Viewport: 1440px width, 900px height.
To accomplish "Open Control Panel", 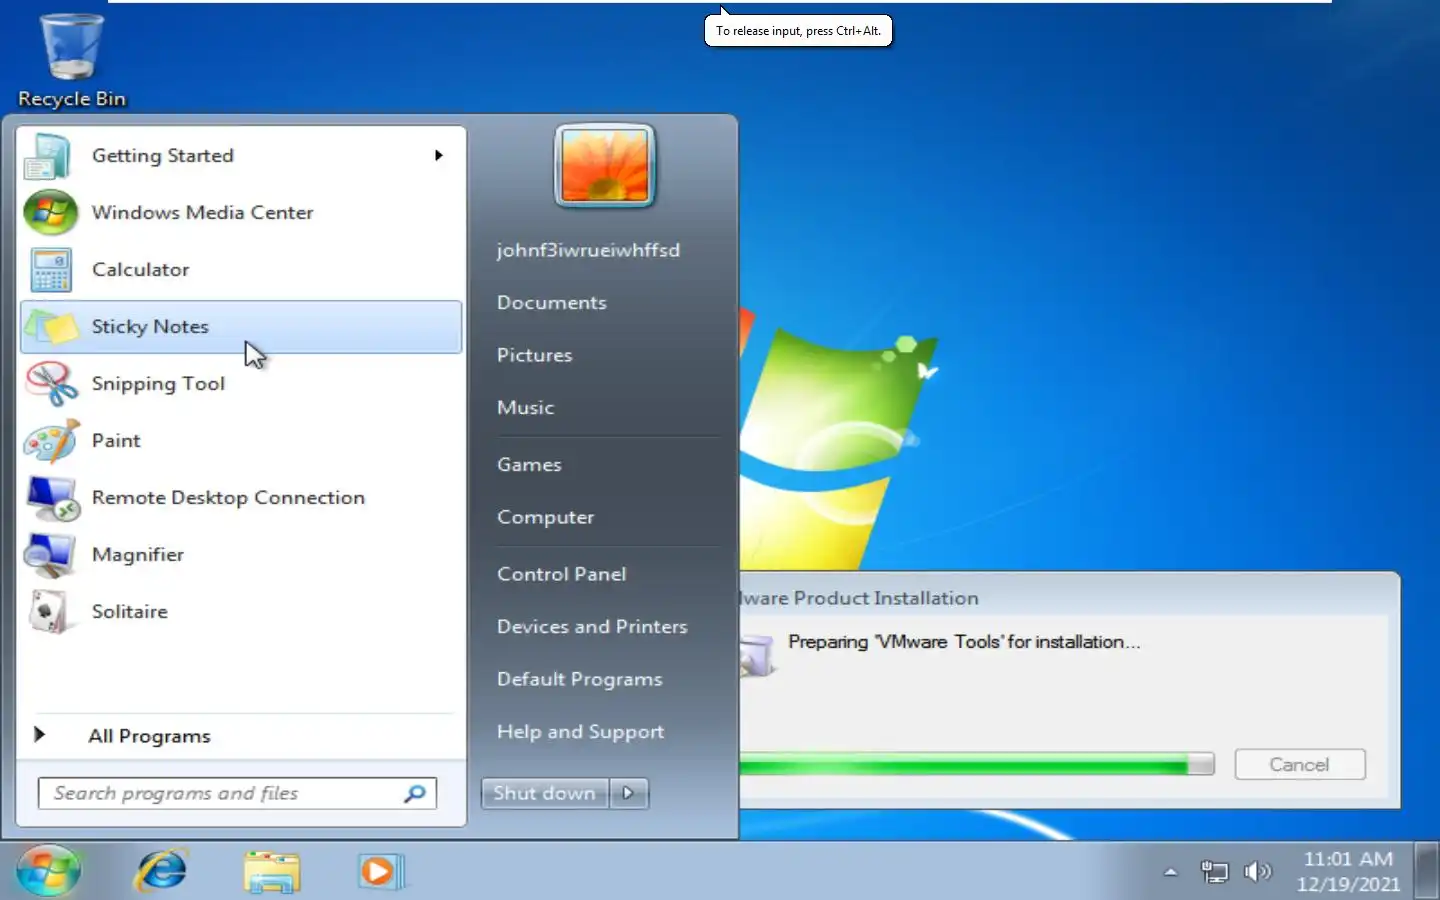I will 562,574.
